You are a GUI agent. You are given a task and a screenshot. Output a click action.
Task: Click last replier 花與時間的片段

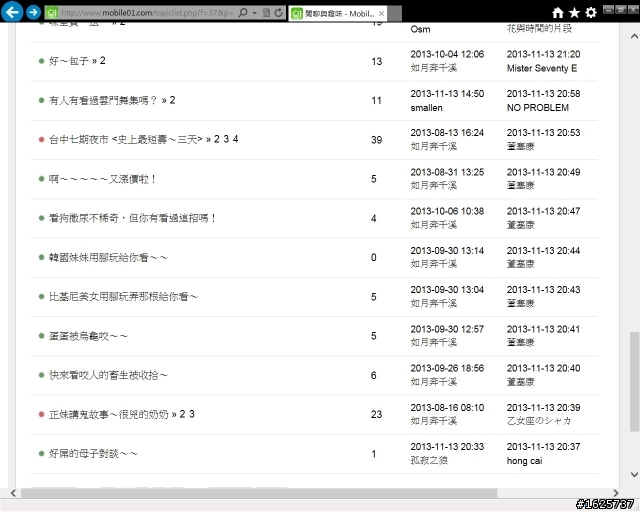click(539, 29)
